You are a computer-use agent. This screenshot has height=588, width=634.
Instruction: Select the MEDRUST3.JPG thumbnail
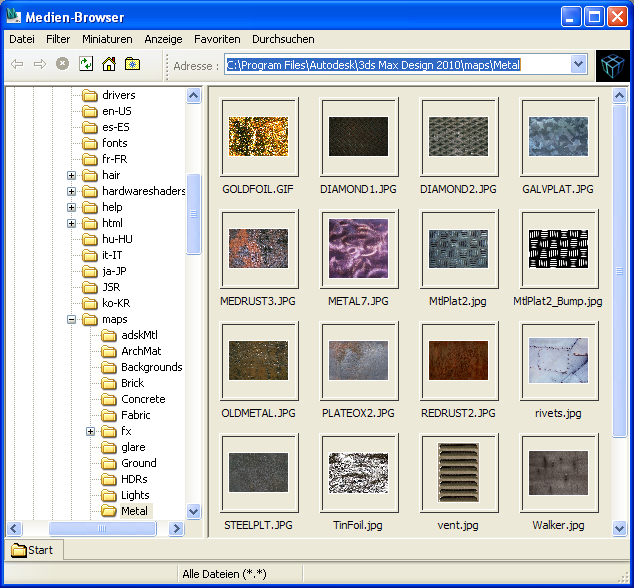tap(259, 249)
